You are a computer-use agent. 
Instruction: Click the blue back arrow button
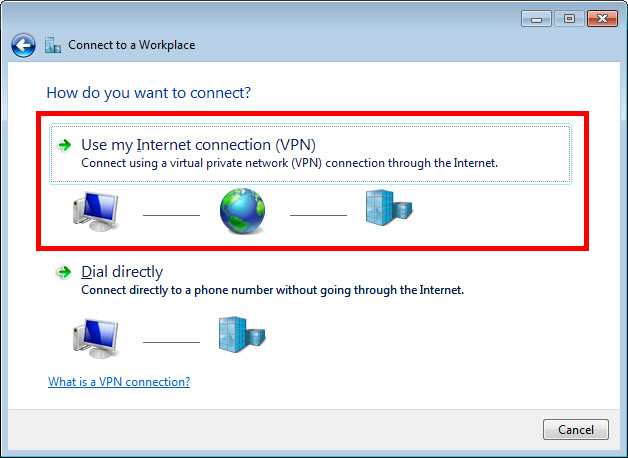pyautogui.click(x=23, y=45)
